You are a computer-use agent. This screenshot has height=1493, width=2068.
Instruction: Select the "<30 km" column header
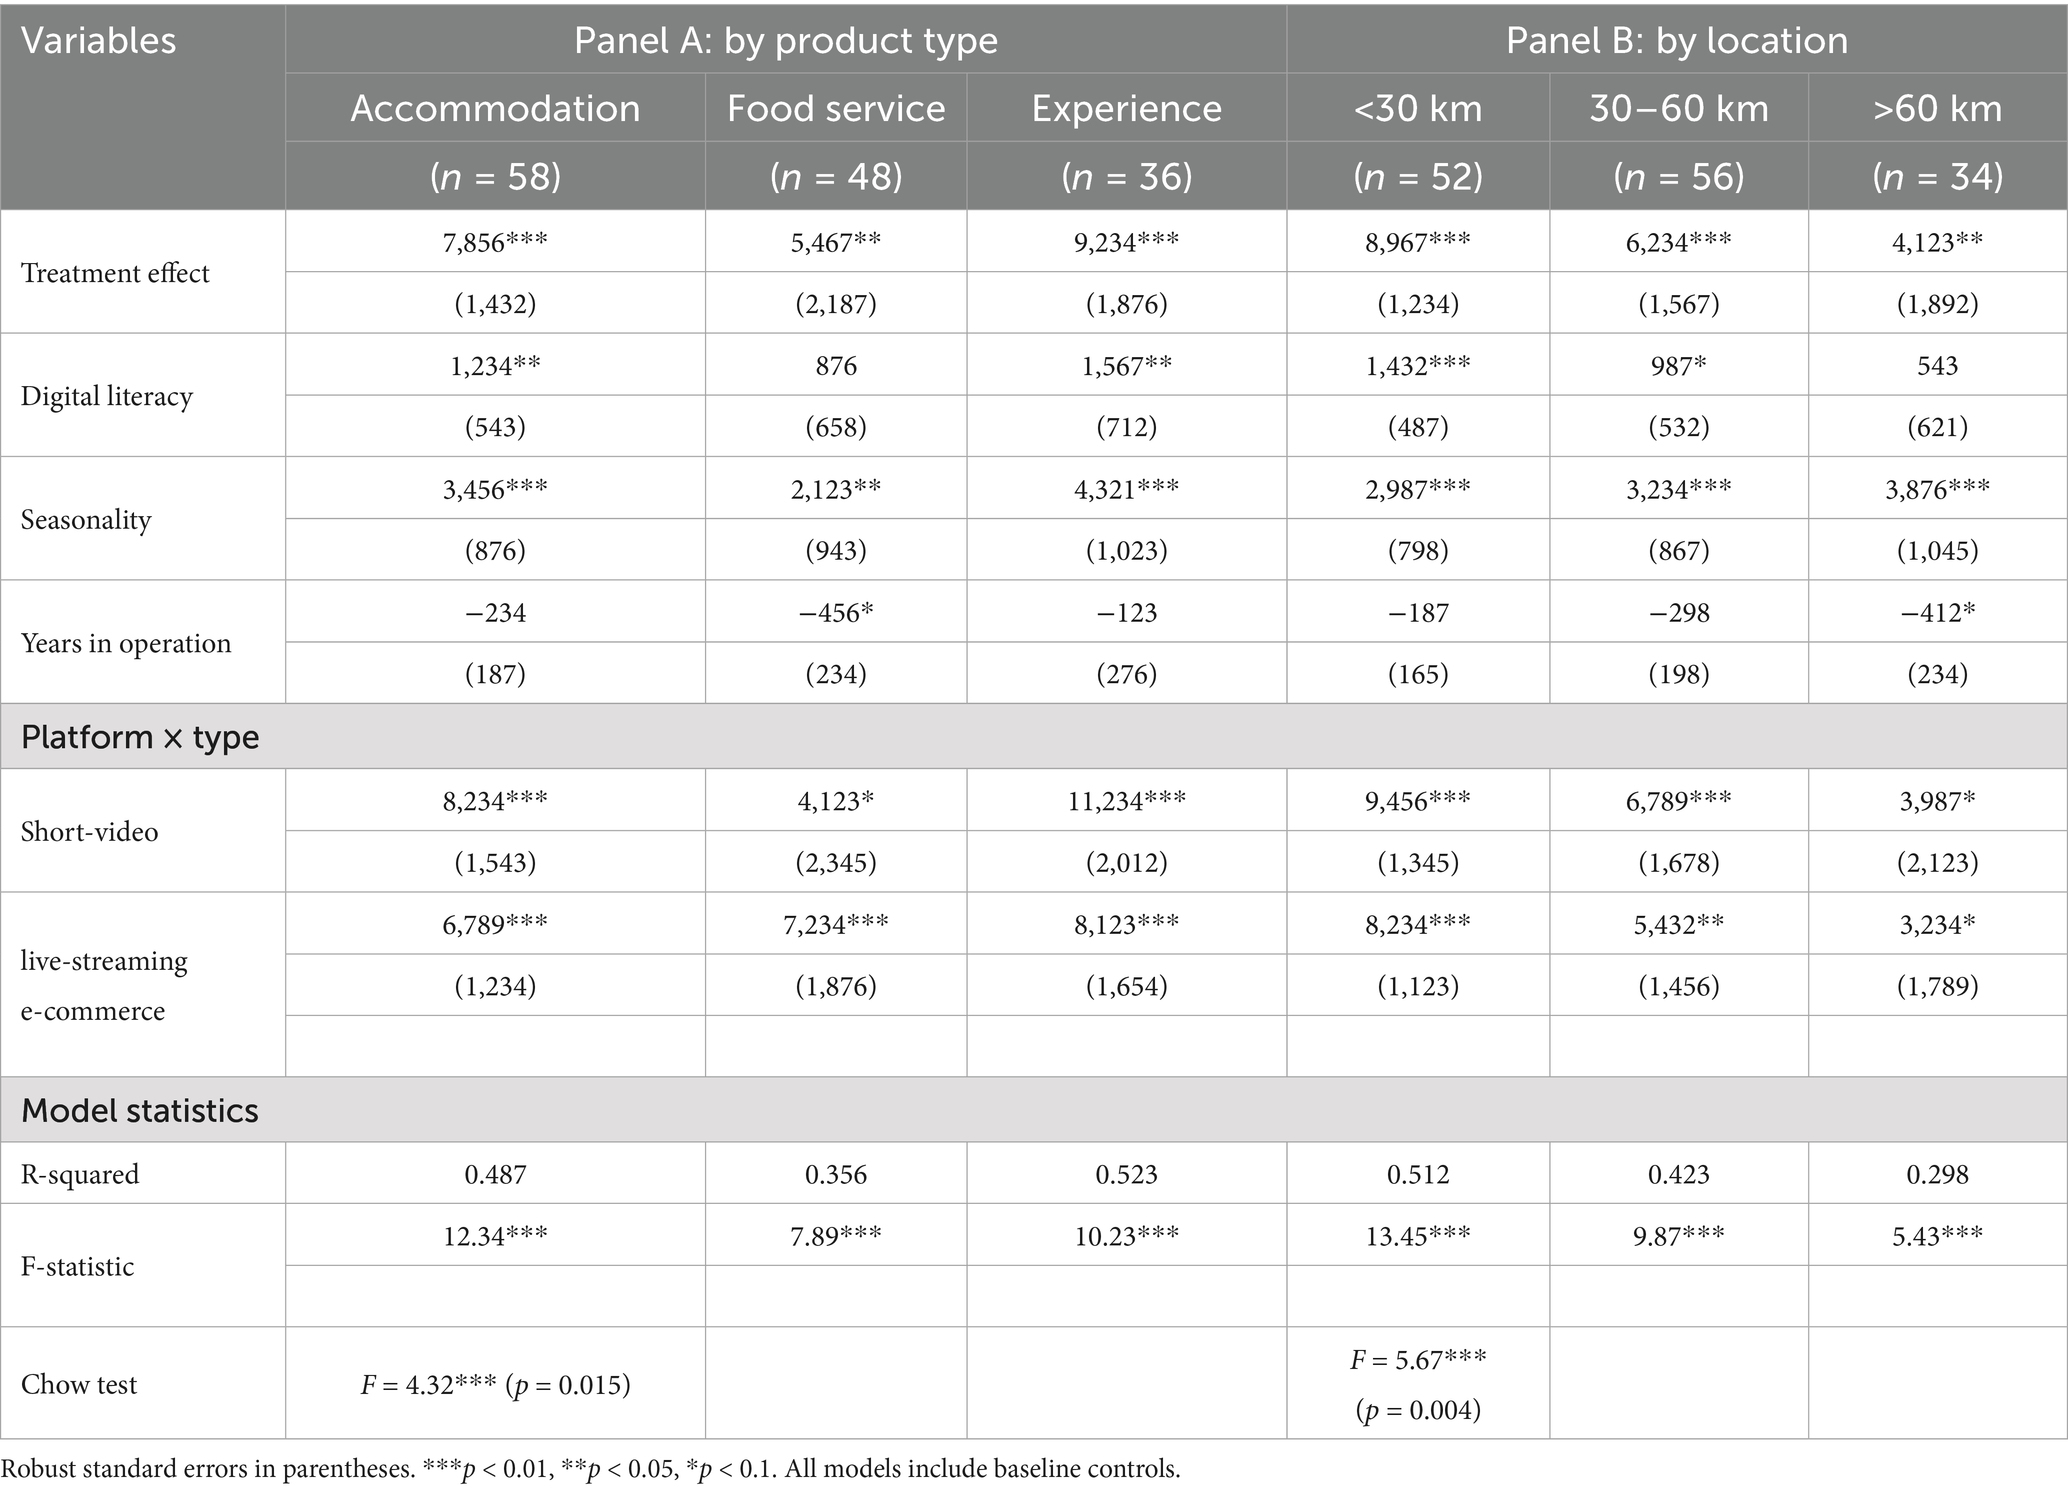coord(1417,108)
